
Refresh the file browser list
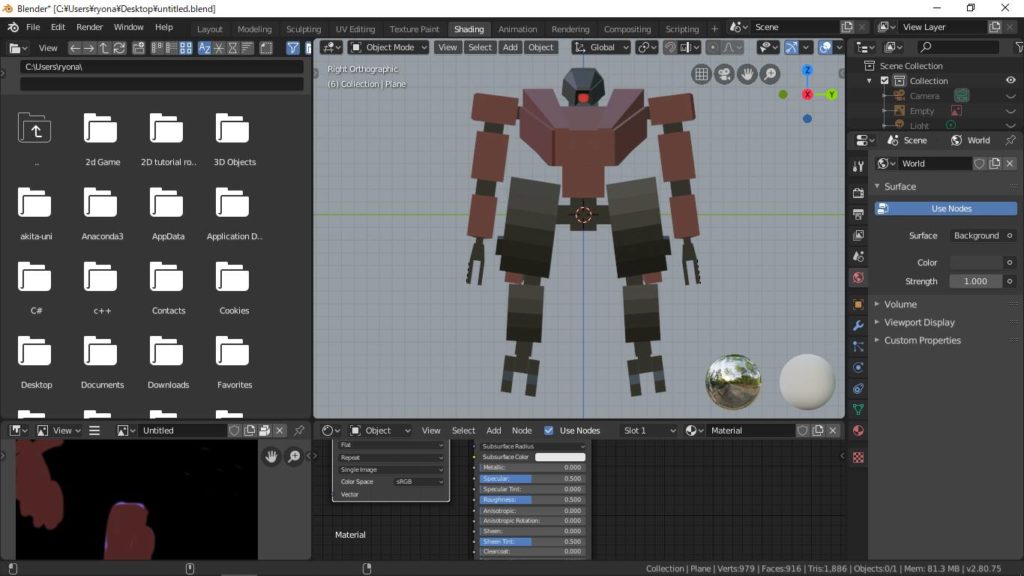(120, 47)
